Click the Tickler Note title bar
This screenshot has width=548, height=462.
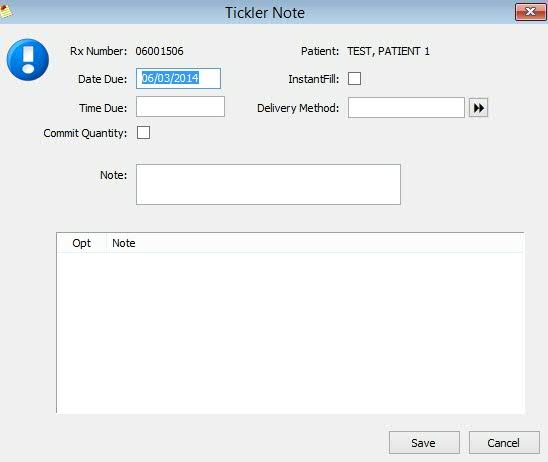click(265, 13)
